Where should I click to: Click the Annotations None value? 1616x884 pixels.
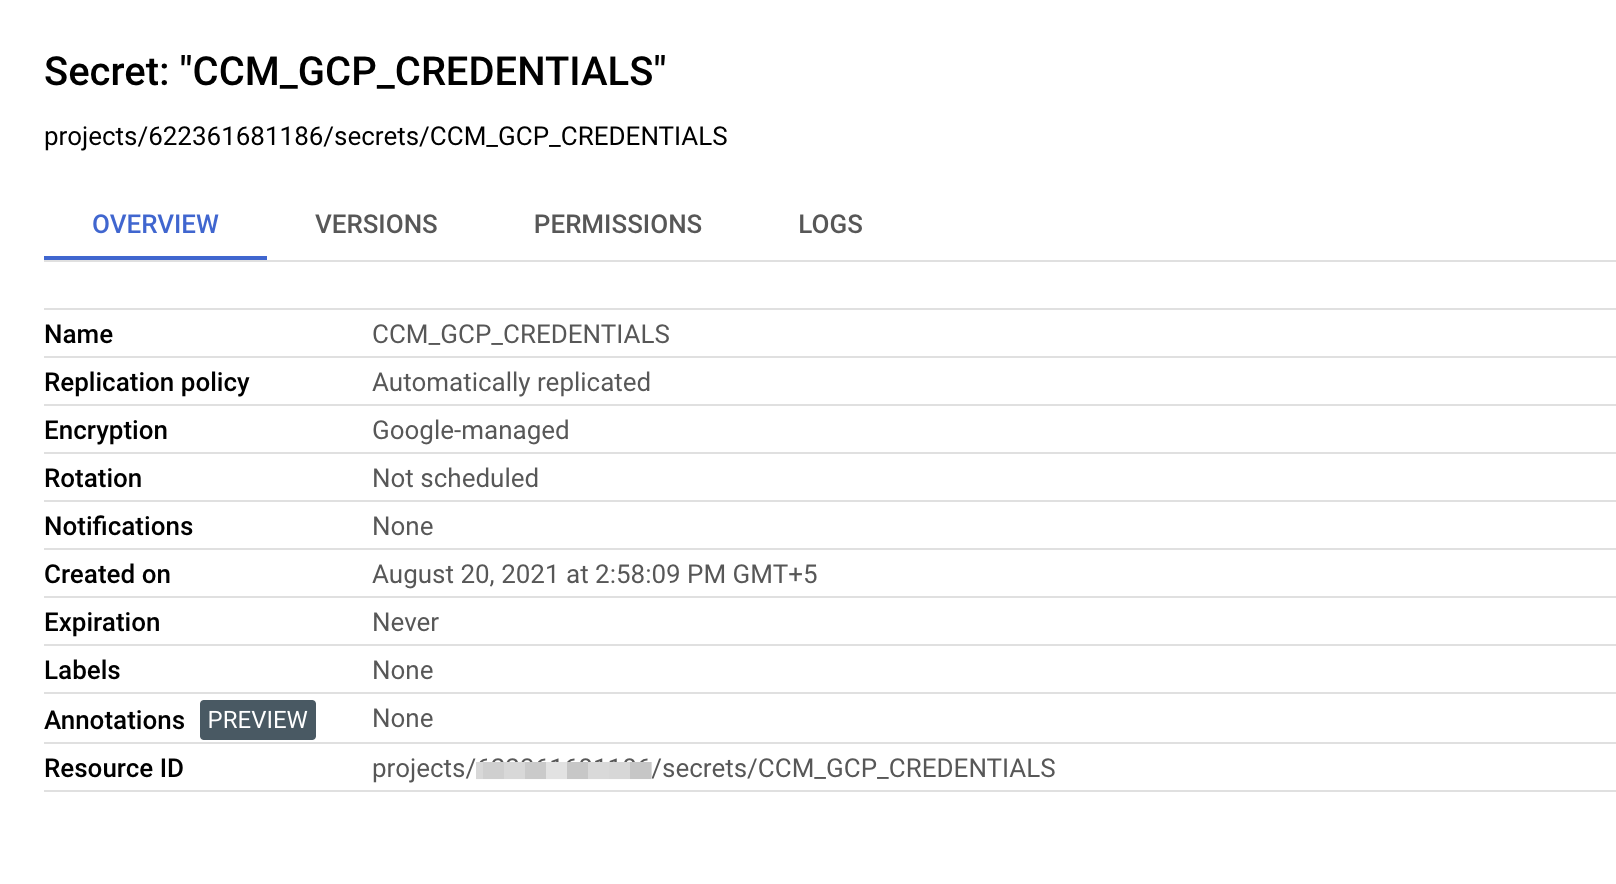click(403, 718)
